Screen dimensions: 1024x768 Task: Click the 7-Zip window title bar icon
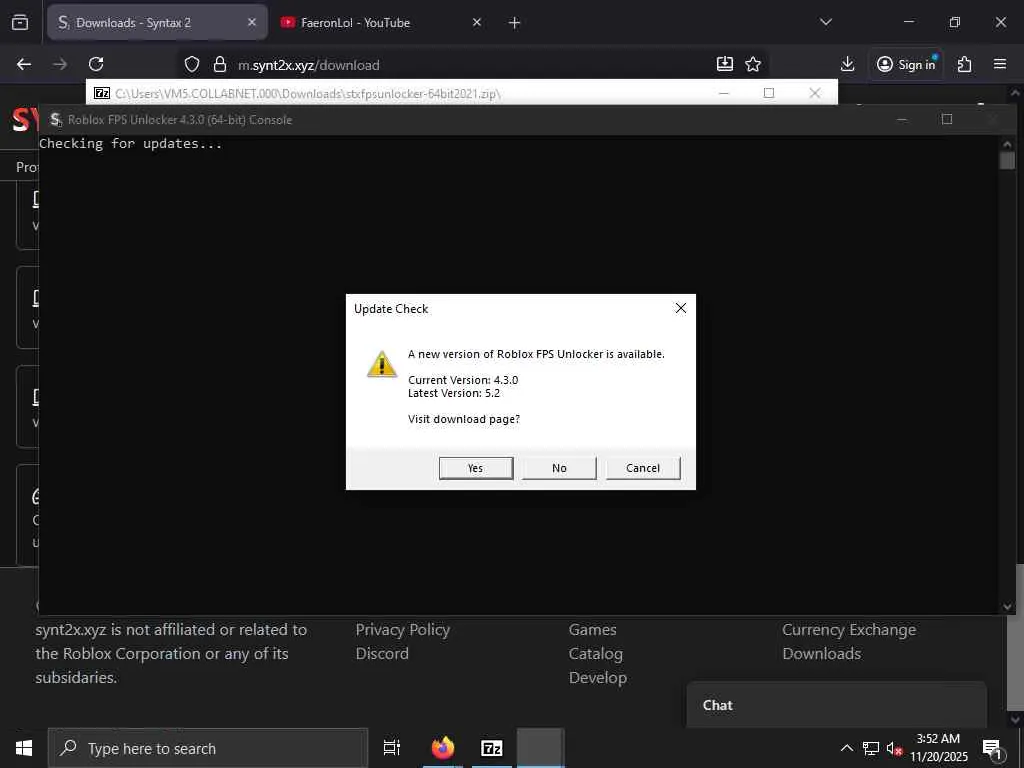(x=102, y=93)
